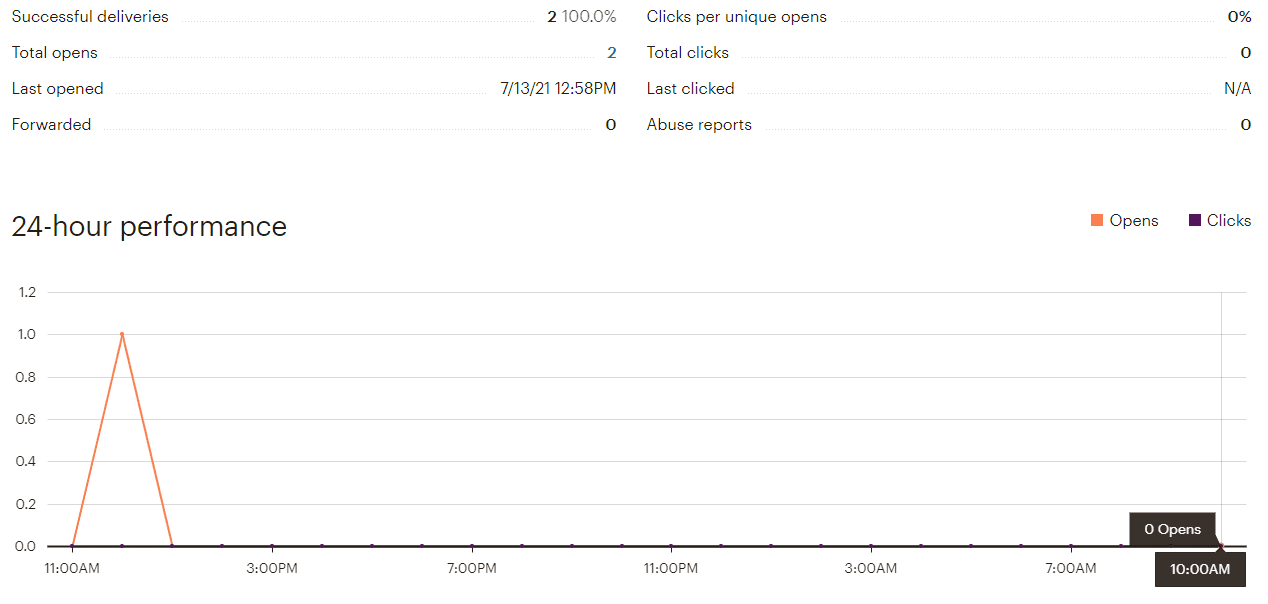Click the 3:00PM x-axis label
Image resolution: width=1268 pixels, height=604 pixels.
(272, 569)
